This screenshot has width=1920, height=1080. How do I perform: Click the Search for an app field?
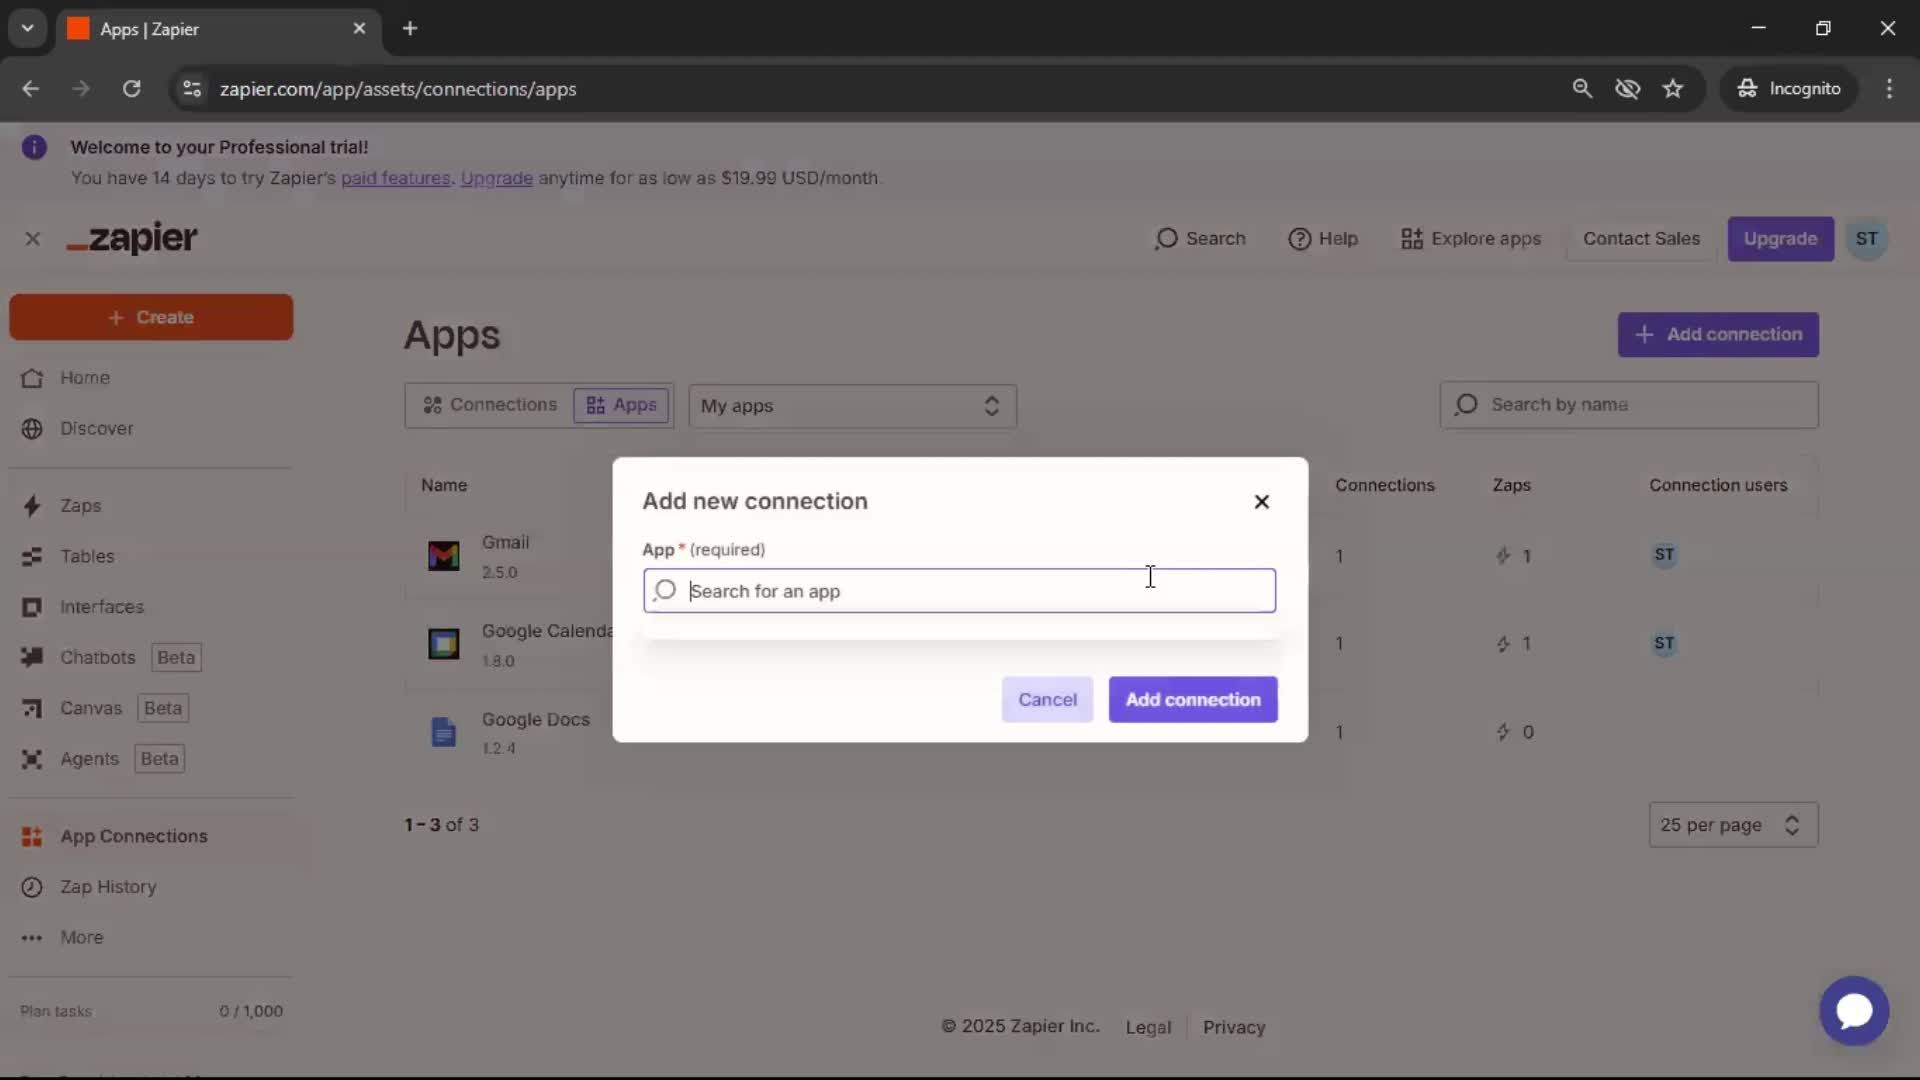pyautogui.click(x=959, y=591)
